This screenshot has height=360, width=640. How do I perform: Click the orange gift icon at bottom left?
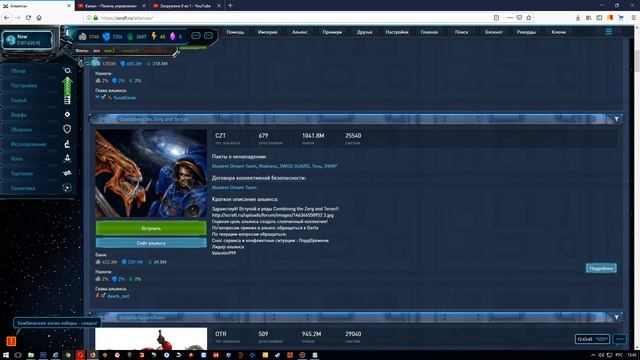tap(11, 341)
